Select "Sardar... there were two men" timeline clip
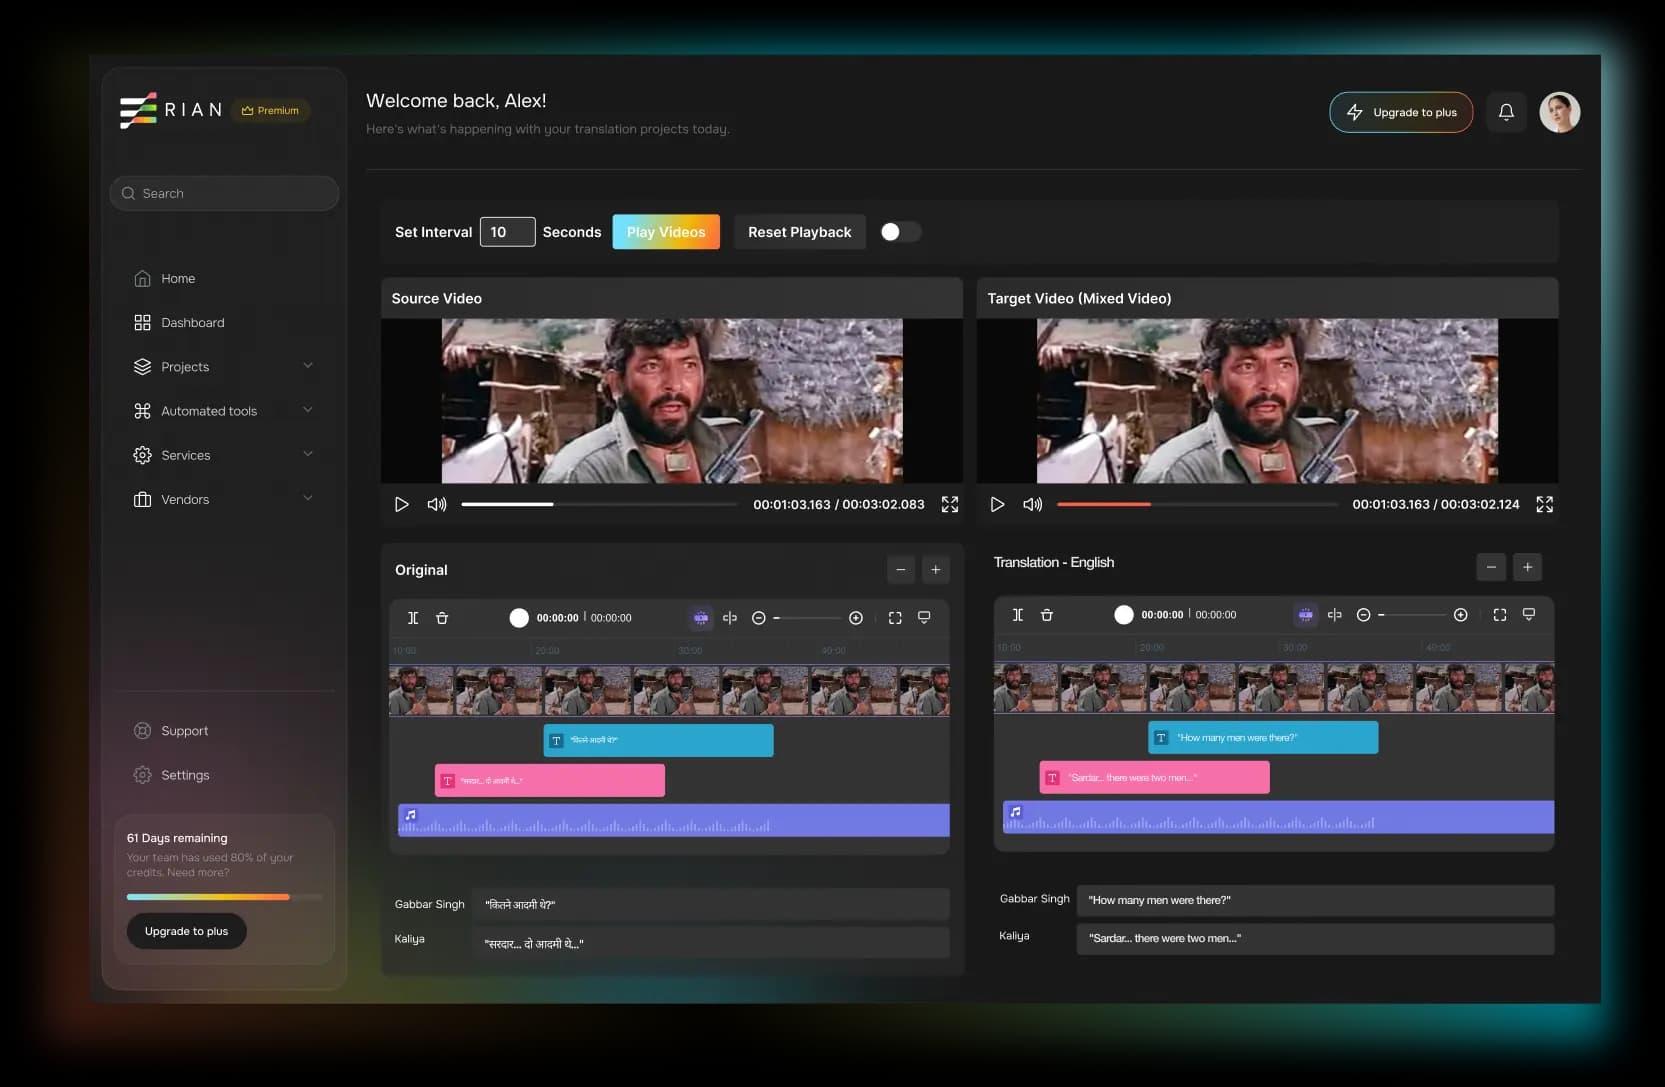 1155,777
